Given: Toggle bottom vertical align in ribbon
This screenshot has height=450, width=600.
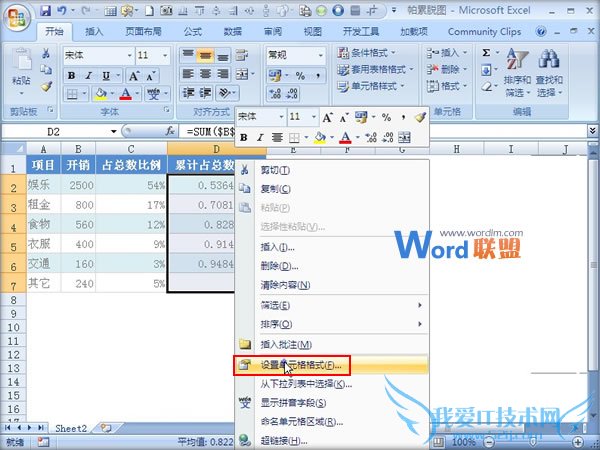Looking at the screenshot, I should [x=223, y=56].
